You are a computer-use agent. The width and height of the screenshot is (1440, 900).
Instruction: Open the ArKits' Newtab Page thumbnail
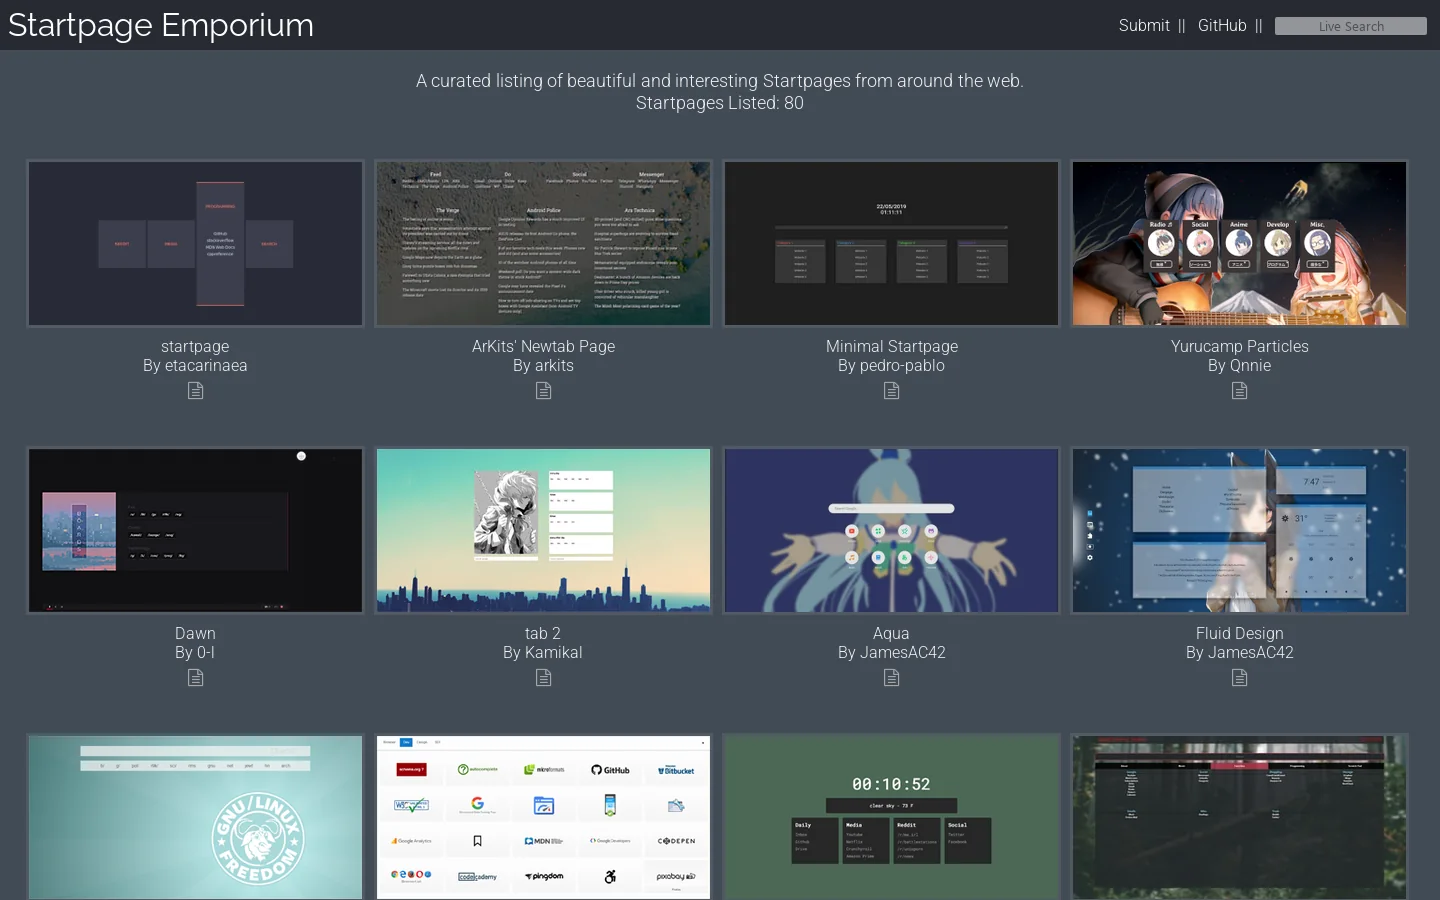click(x=543, y=243)
